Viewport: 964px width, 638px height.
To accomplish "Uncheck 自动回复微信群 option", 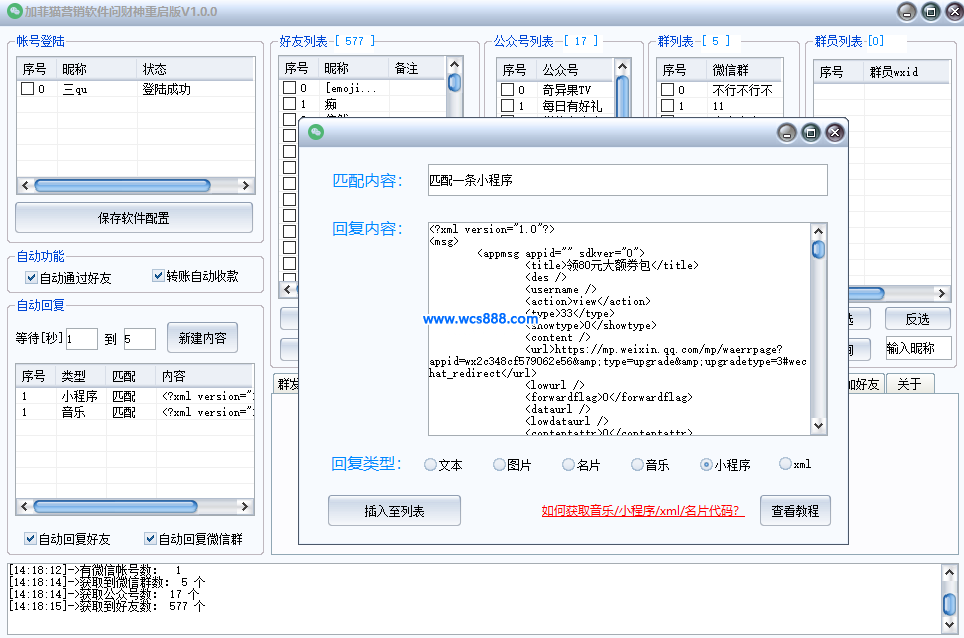I will [151, 539].
